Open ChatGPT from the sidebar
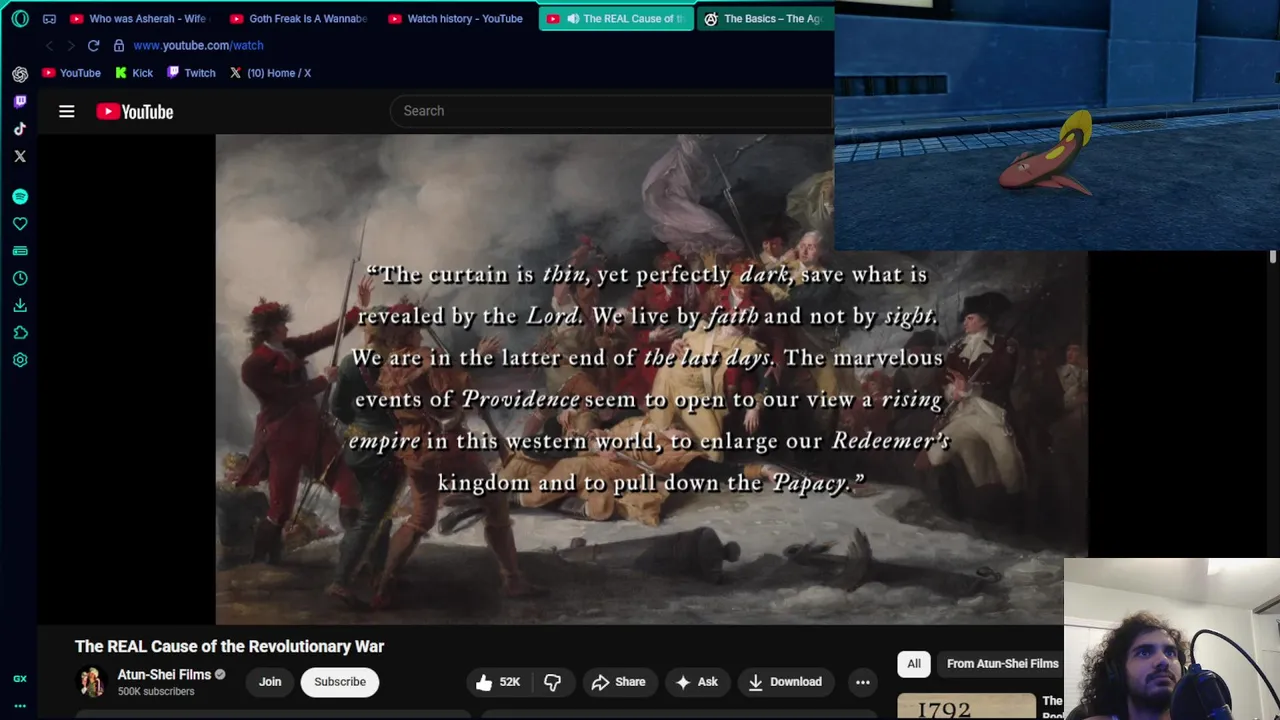Image resolution: width=1280 pixels, height=720 pixels. [x=20, y=74]
